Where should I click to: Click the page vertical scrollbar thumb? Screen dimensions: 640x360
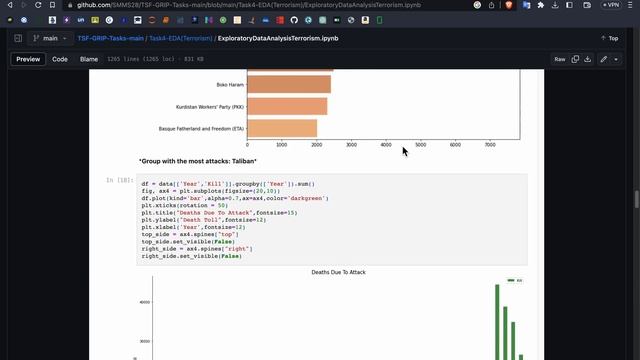[636, 199]
